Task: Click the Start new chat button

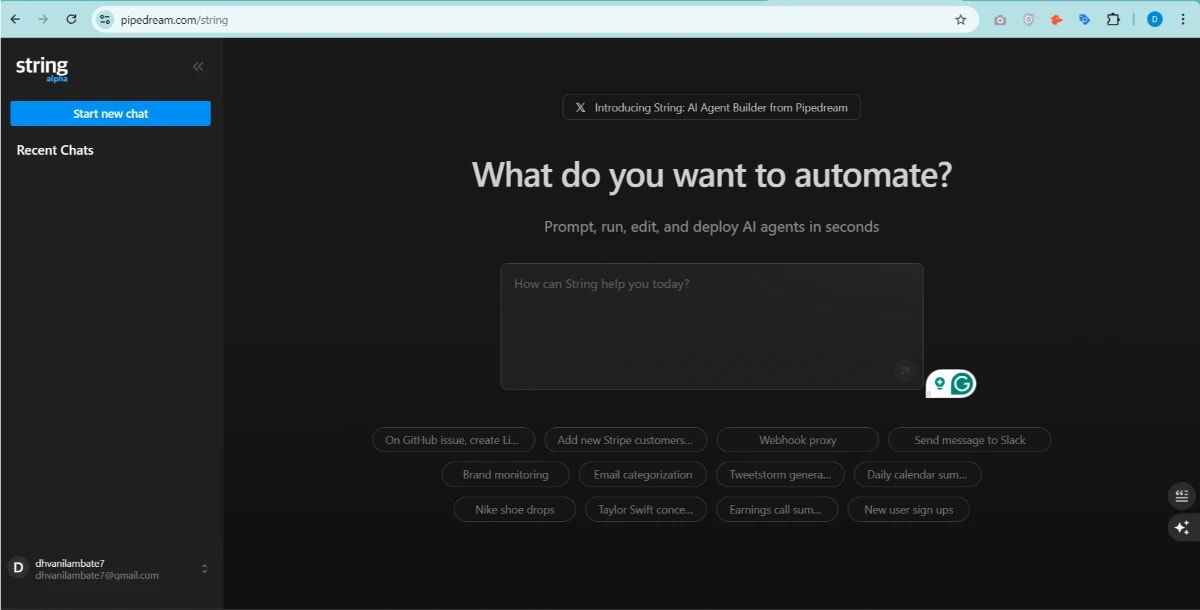Action: [110, 113]
